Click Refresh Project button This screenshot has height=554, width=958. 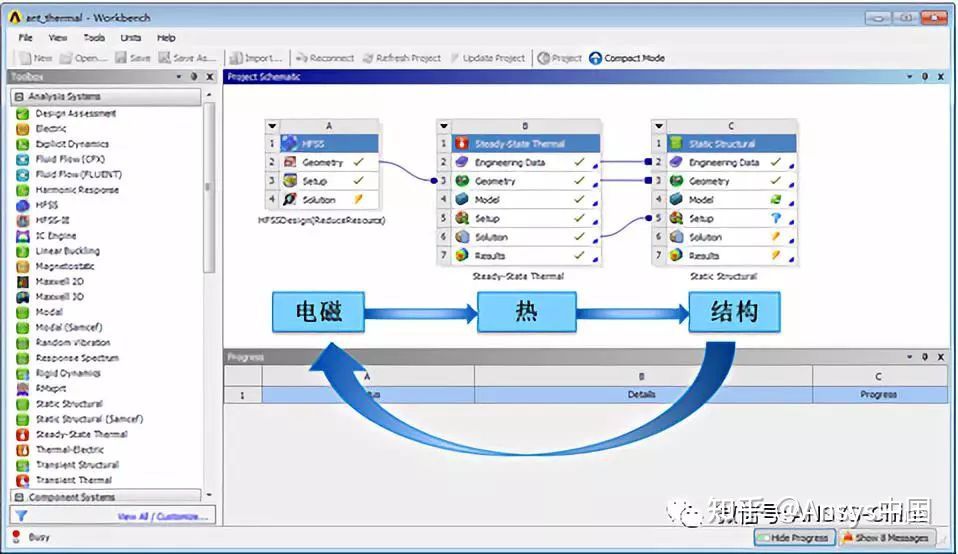[401, 58]
